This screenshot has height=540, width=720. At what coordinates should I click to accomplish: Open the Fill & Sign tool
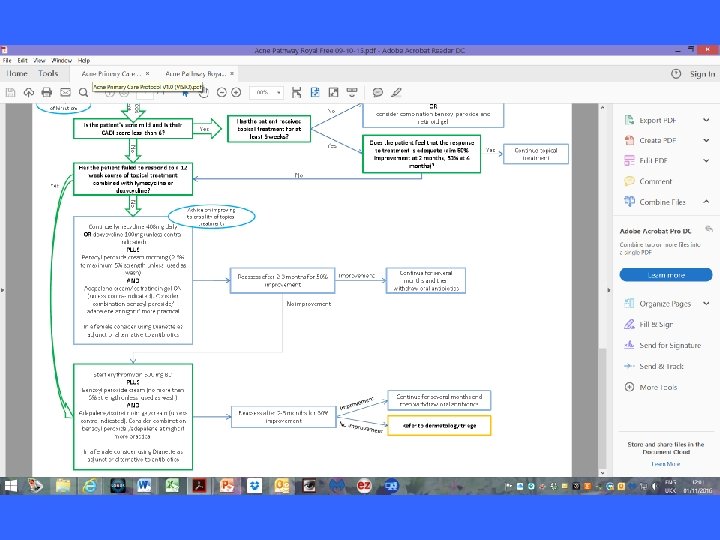coord(656,324)
